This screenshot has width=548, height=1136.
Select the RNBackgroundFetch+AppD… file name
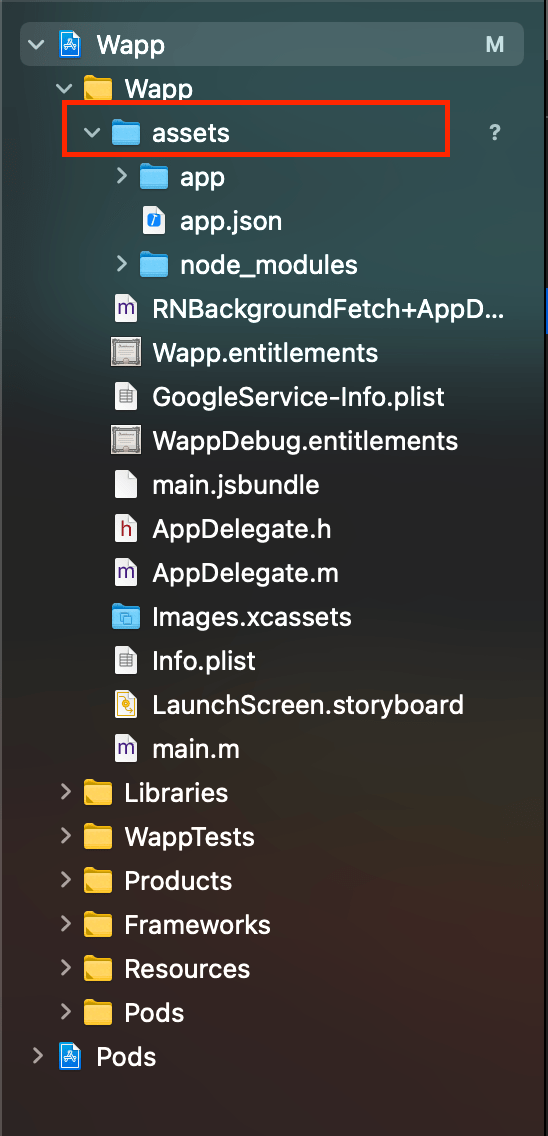[328, 310]
